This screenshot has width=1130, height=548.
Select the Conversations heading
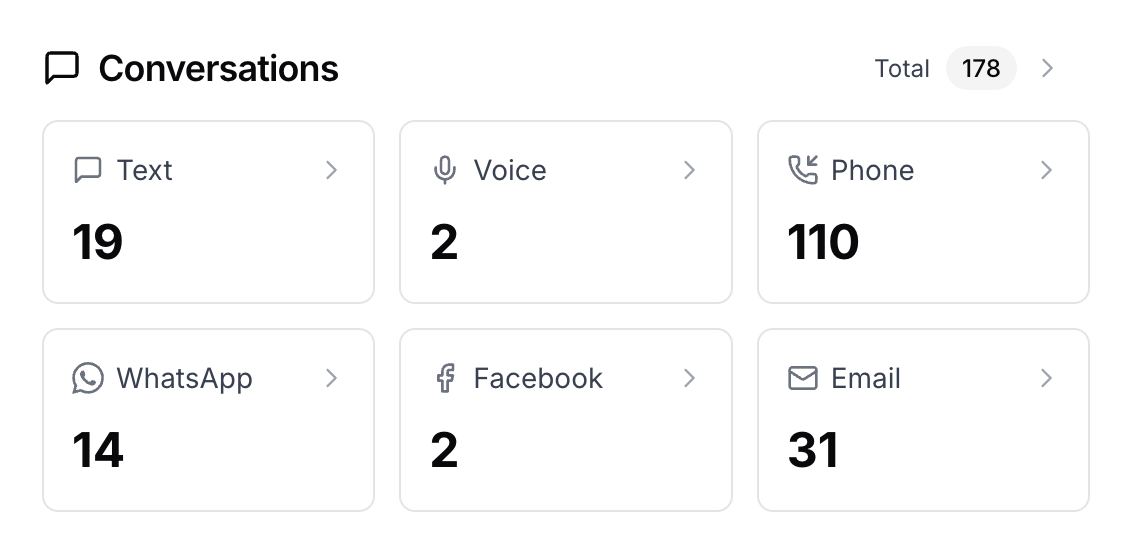point(218,68)
